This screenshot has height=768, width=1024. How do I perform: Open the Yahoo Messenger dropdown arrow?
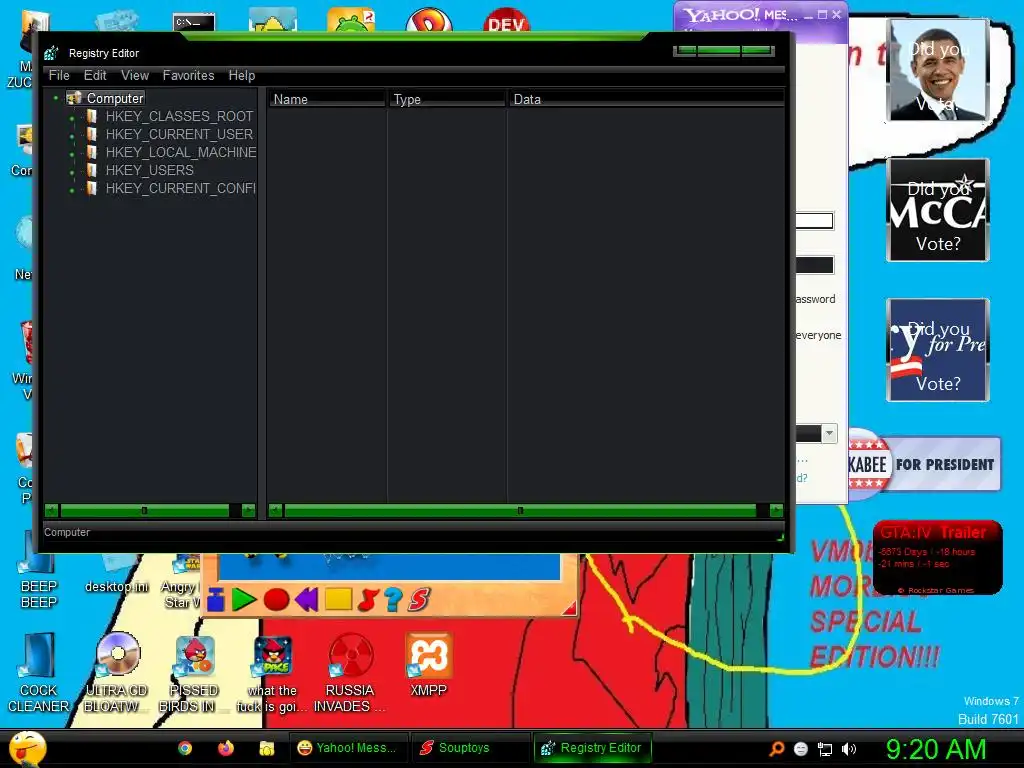tap(829, 433)
